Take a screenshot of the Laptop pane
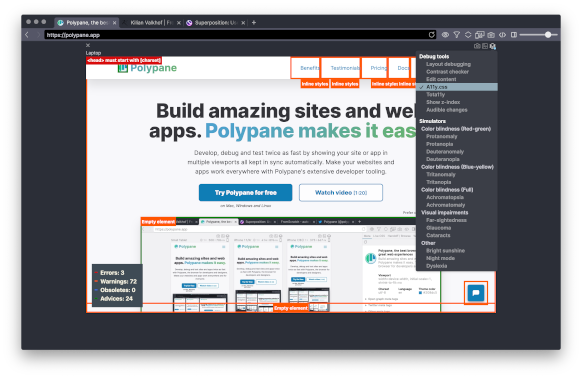This screenshot has height=378, width=582. pos(477,46)
